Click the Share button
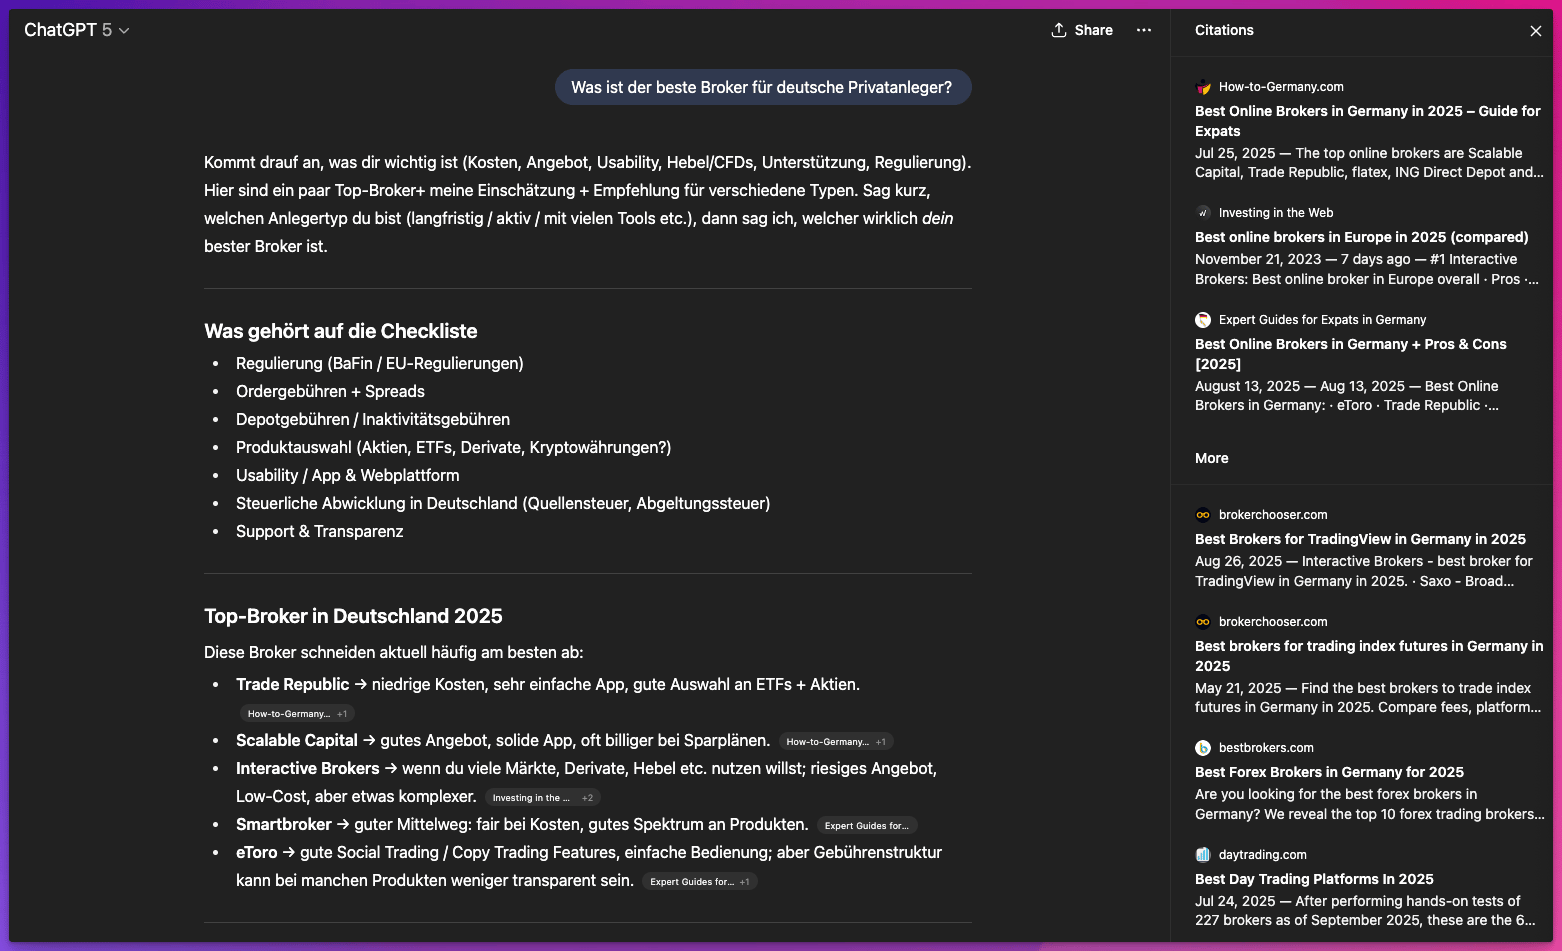 [1082, 30]
